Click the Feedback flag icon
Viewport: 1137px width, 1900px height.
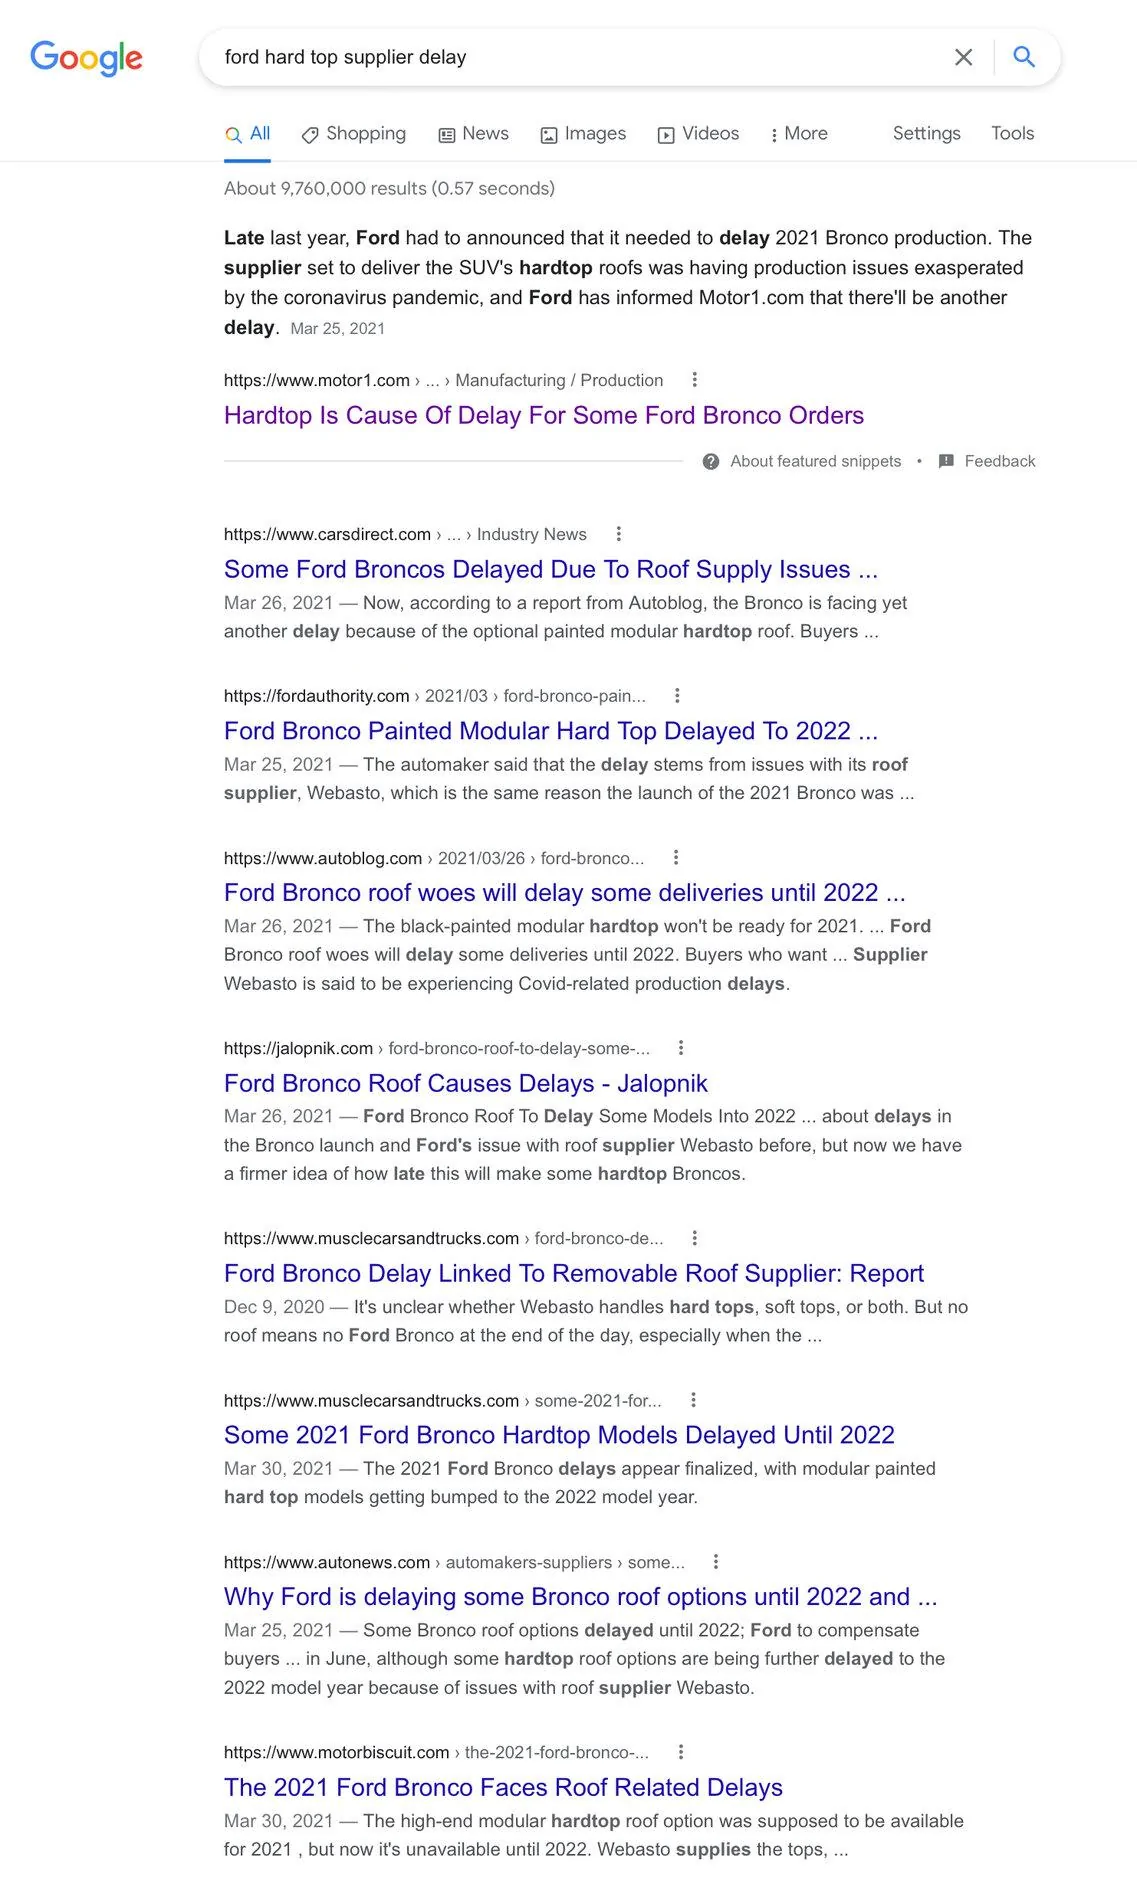pyautogui.click(x=946, y=461)
